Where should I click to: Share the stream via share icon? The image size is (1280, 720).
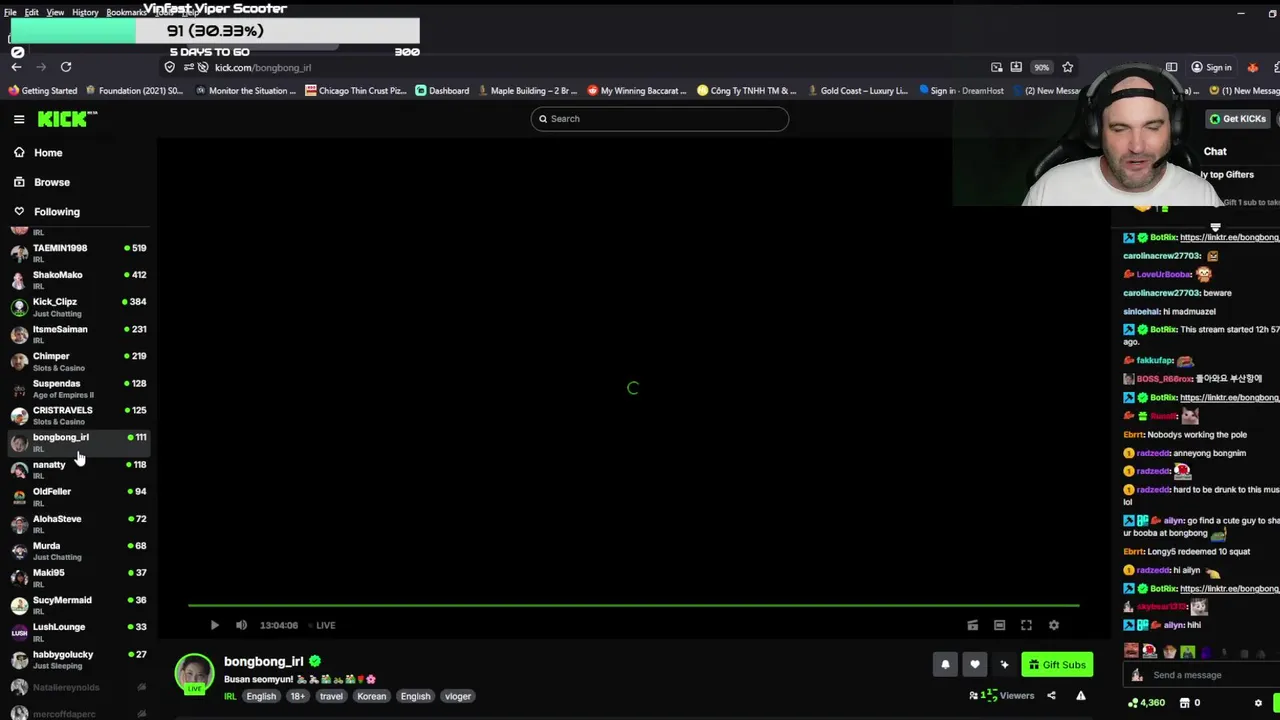(1051, 696)
